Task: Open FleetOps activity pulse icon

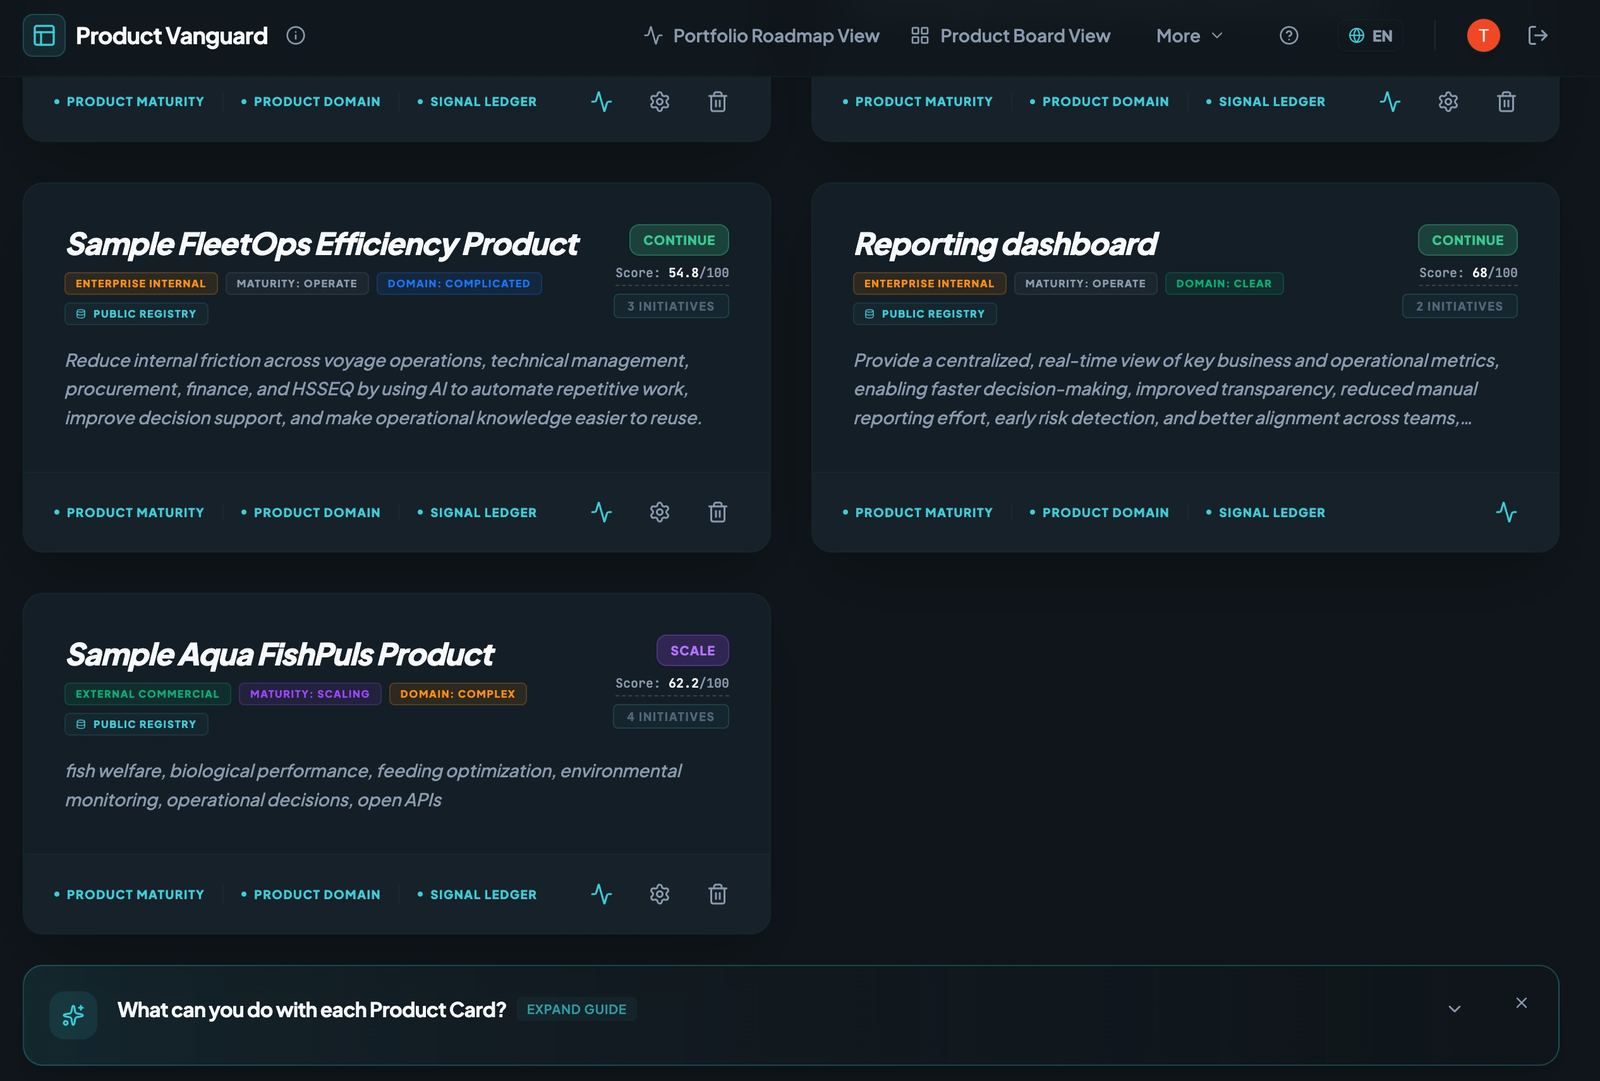Action: pyautogui.click(x=601, y=513)
